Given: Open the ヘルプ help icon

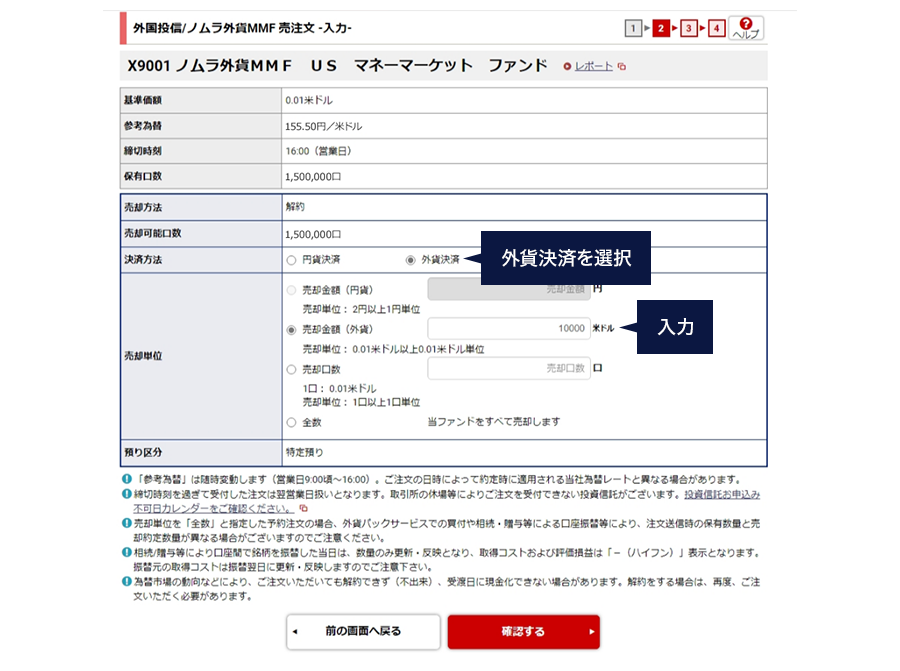Looking at the screenshot, I should pyautogui.click(x=746, y=28).
